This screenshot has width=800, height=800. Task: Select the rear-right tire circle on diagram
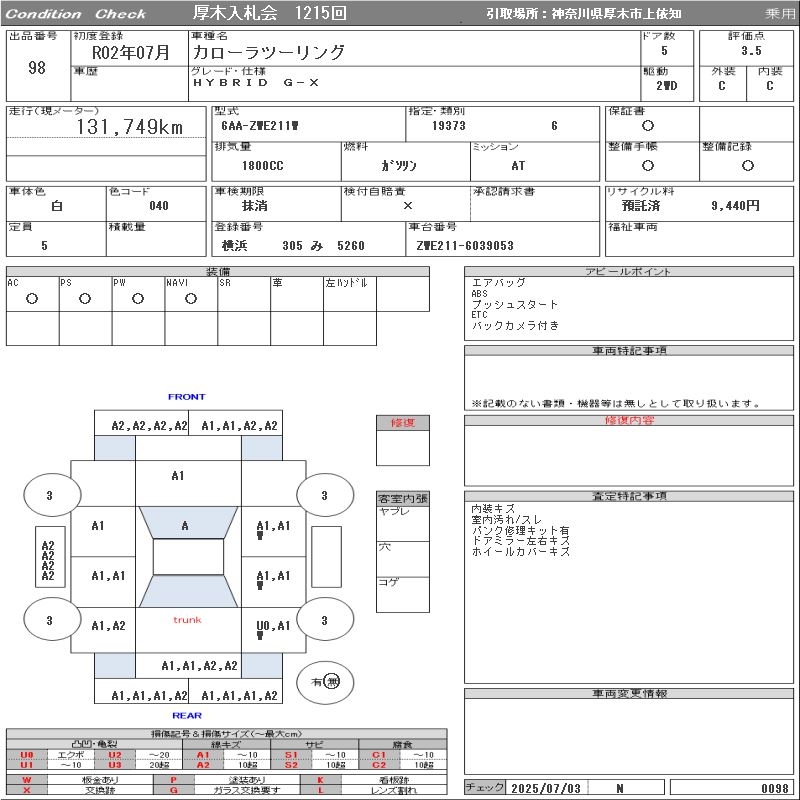(323, 621)
